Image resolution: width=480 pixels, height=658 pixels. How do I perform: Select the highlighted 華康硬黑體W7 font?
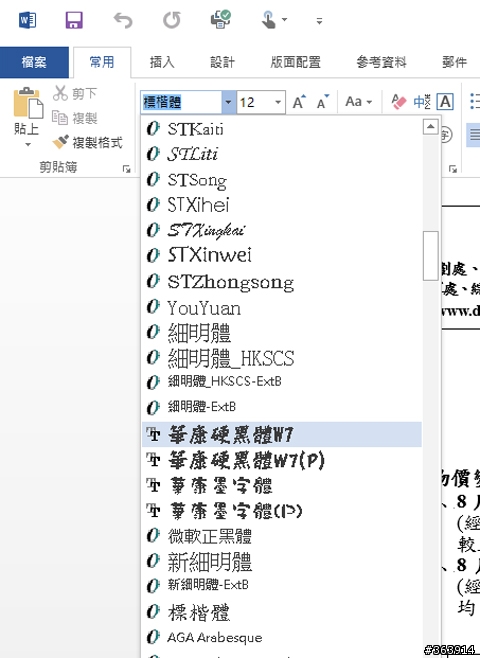pyautogui.click(x=282, y=434)
